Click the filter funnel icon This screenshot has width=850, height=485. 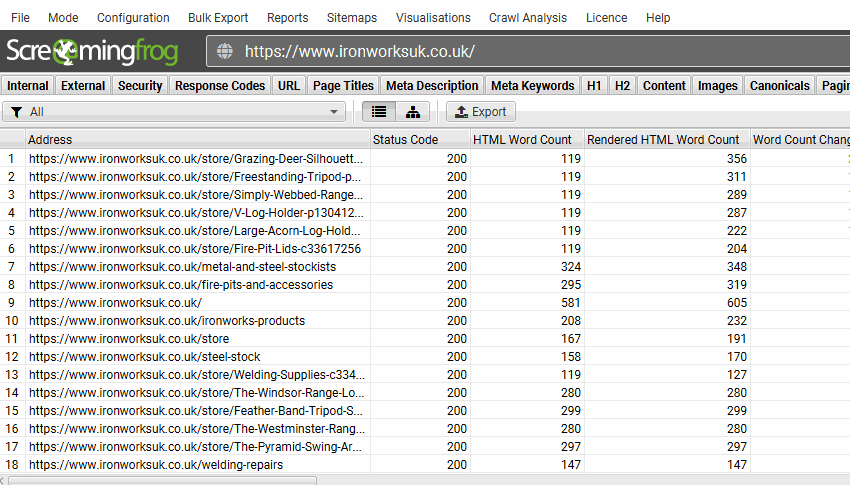[x=17, y=112]
